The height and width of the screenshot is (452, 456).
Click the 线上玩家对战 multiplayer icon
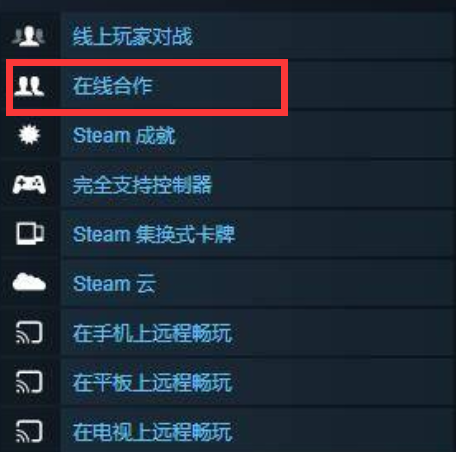pos(29,36)
